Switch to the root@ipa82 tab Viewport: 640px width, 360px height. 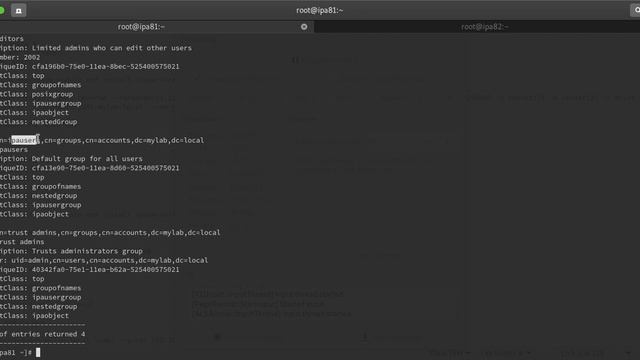click(484, 27)
